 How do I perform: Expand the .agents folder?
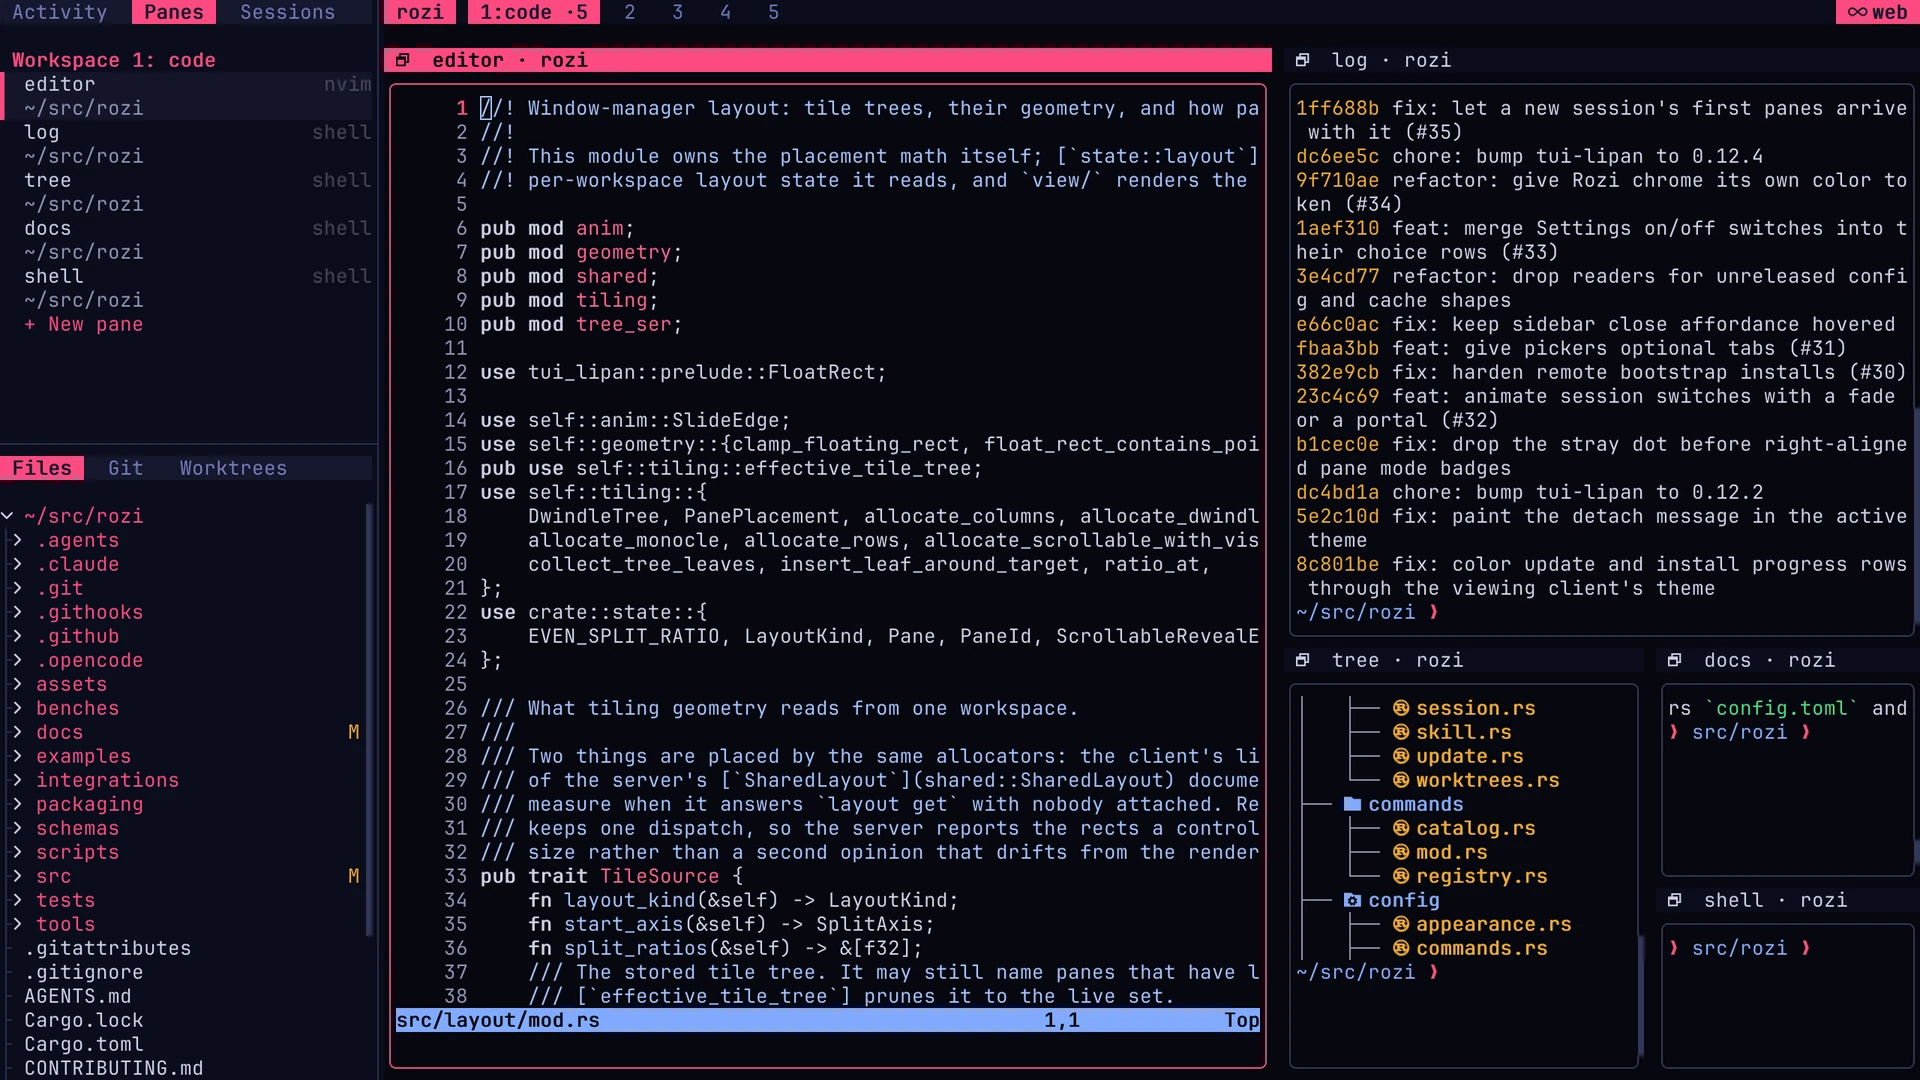(x=17, y=540)
